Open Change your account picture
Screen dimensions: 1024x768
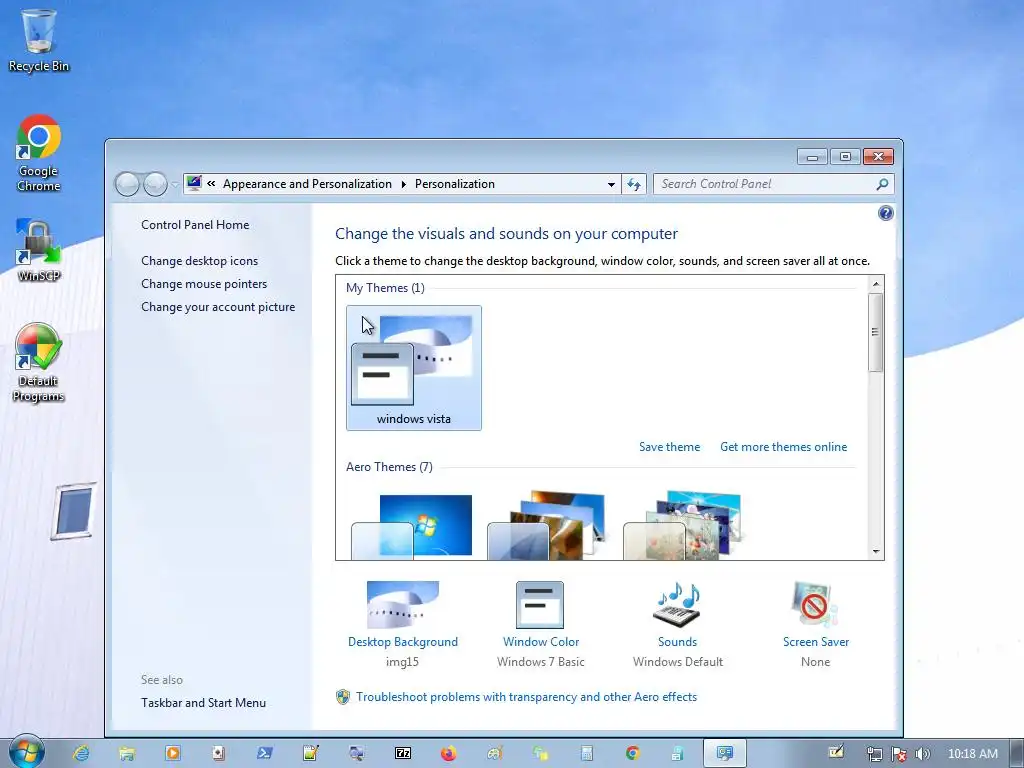pyautogui.click(x=217, y=307)
